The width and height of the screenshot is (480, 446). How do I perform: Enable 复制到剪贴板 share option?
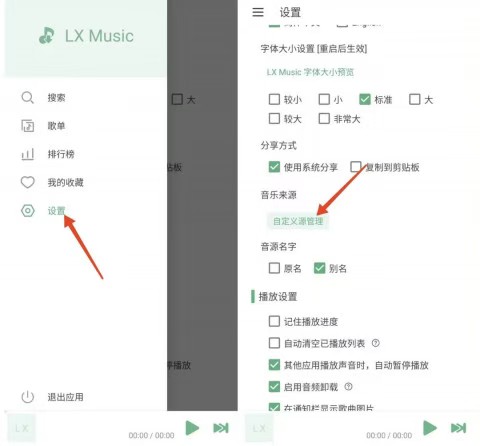click(356, 167)
